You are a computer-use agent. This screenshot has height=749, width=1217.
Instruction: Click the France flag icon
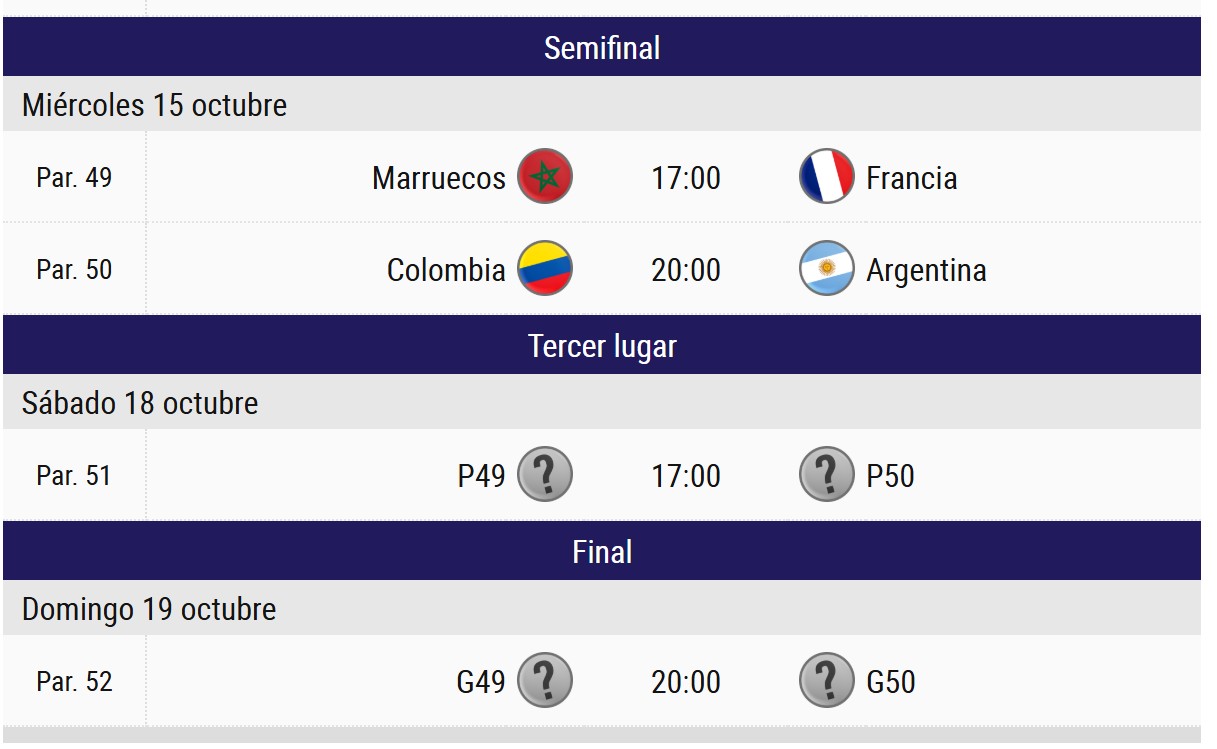point(827,177)
